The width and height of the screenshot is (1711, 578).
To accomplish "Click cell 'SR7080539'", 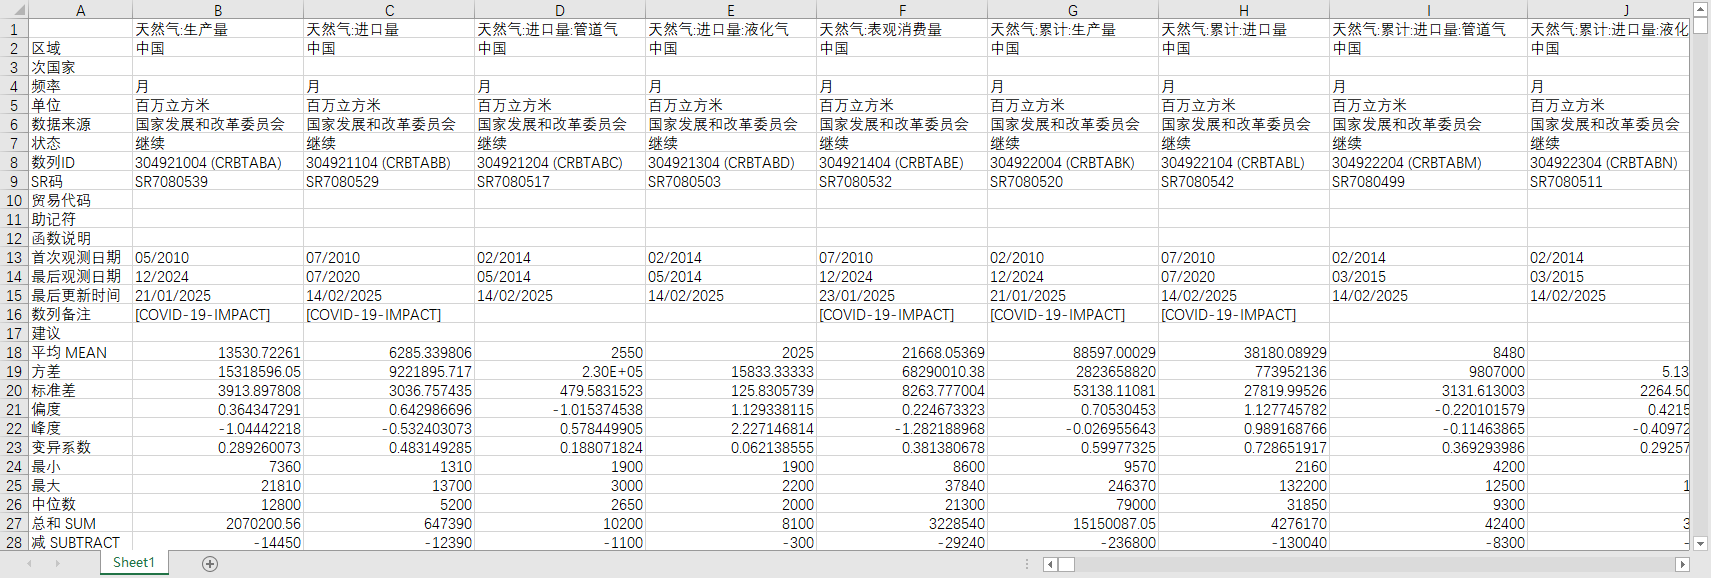I will coord(218,181).
